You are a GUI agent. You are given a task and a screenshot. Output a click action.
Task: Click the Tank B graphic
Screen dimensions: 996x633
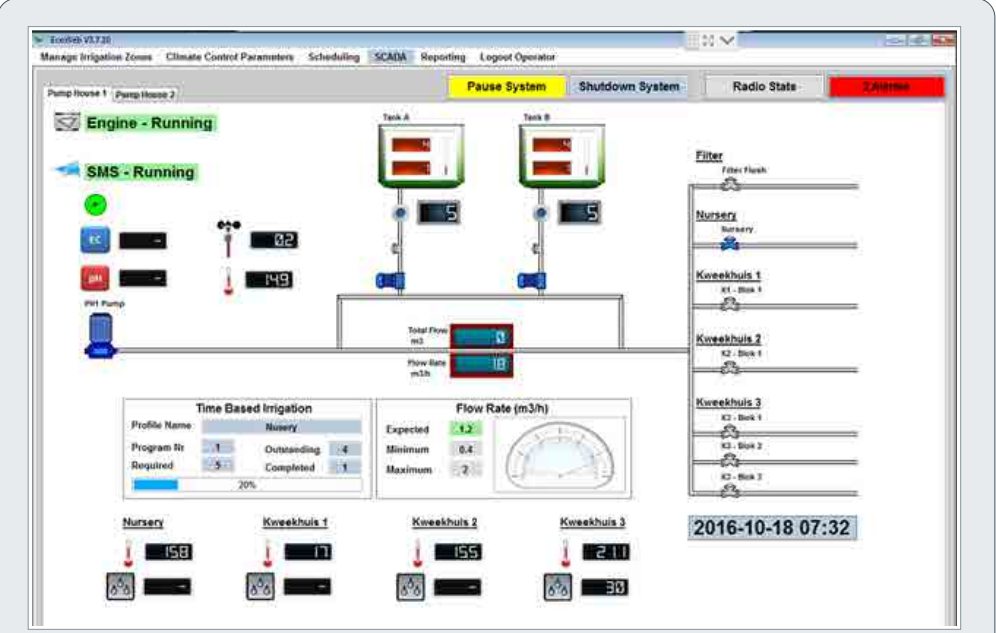point(562,156)
